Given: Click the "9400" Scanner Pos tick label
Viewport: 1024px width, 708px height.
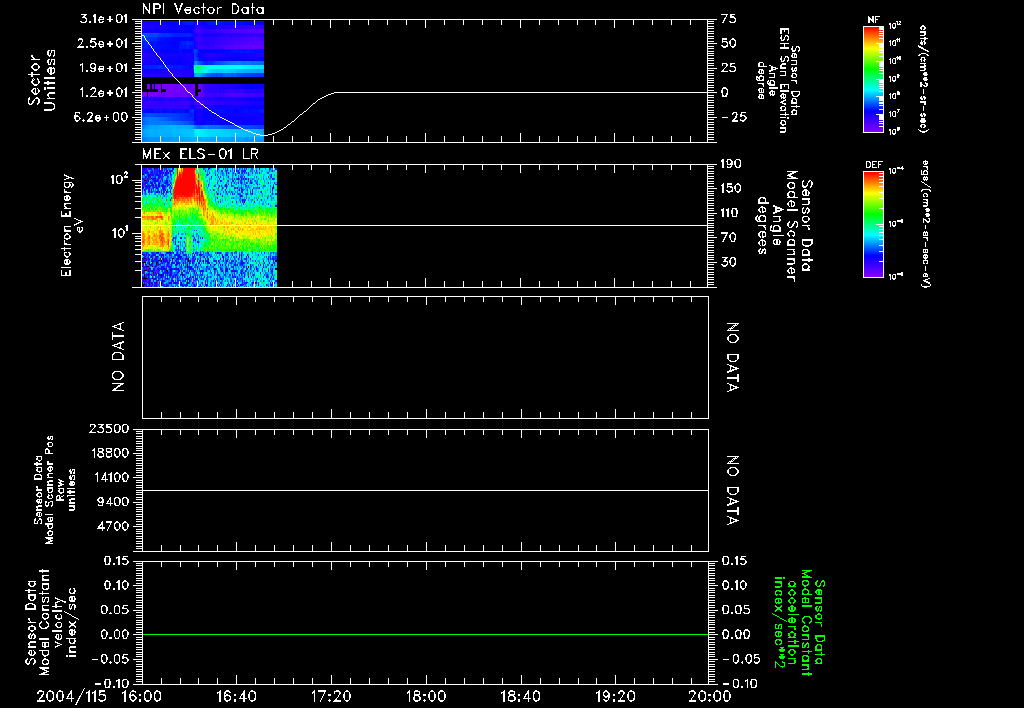Looking at the screenshot, I should pos(114,502).
